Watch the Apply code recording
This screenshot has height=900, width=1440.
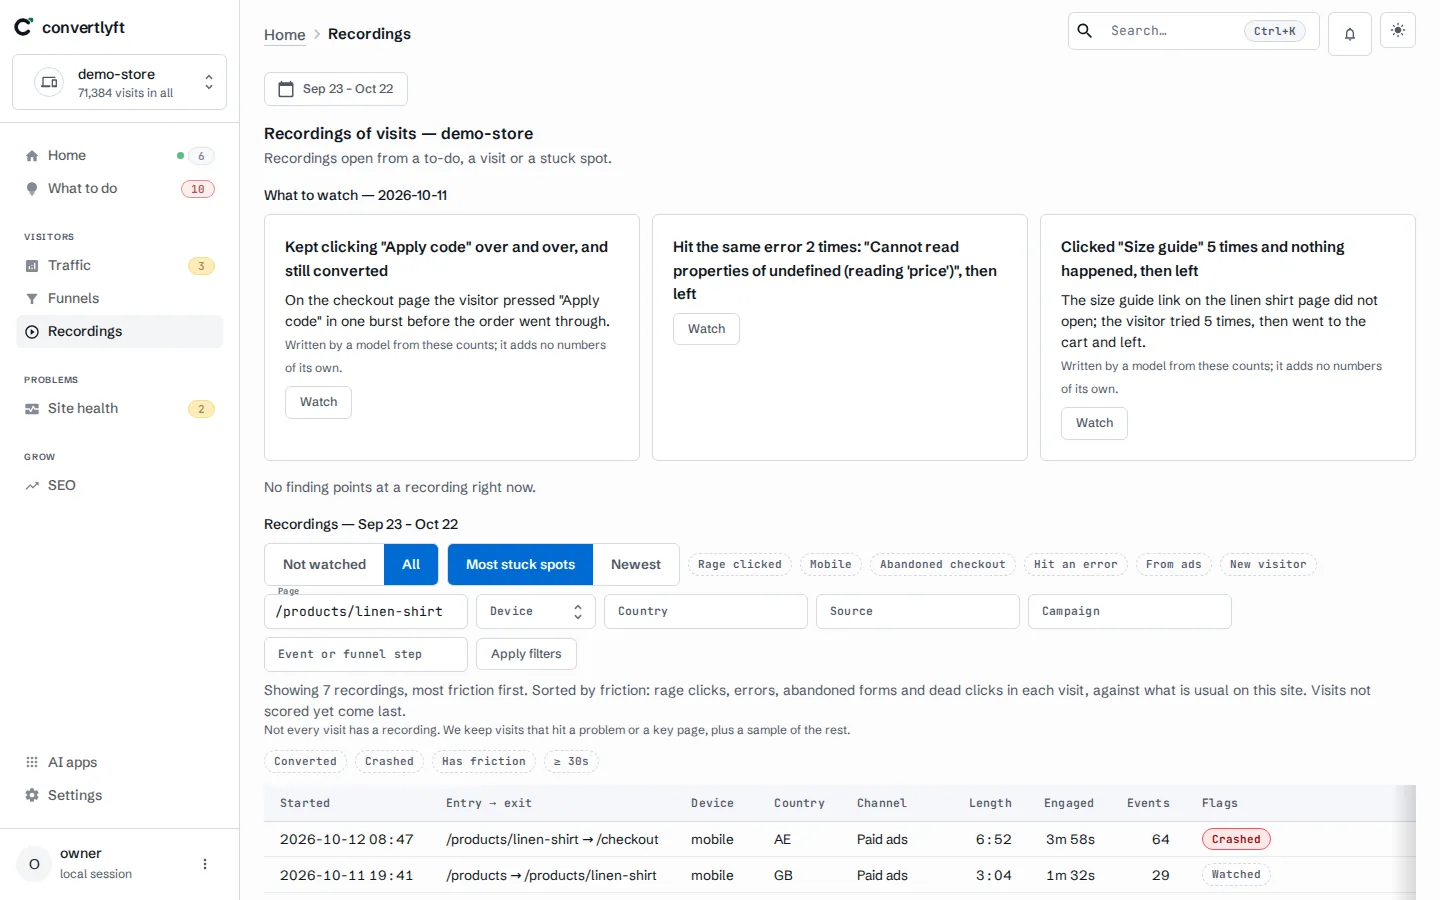tap(318, 402)
